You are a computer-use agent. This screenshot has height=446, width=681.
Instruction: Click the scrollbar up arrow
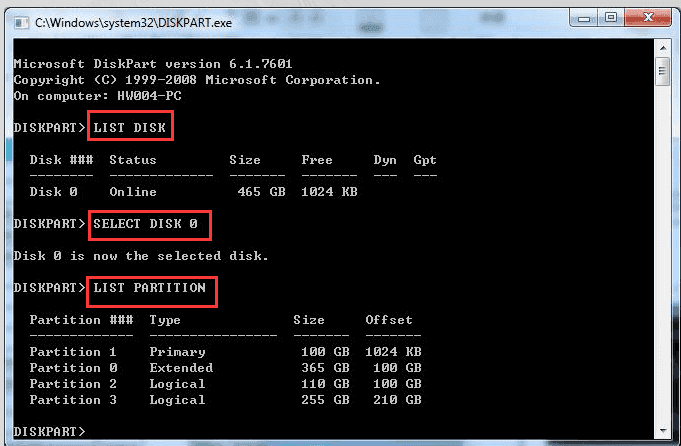pos(663,48)
